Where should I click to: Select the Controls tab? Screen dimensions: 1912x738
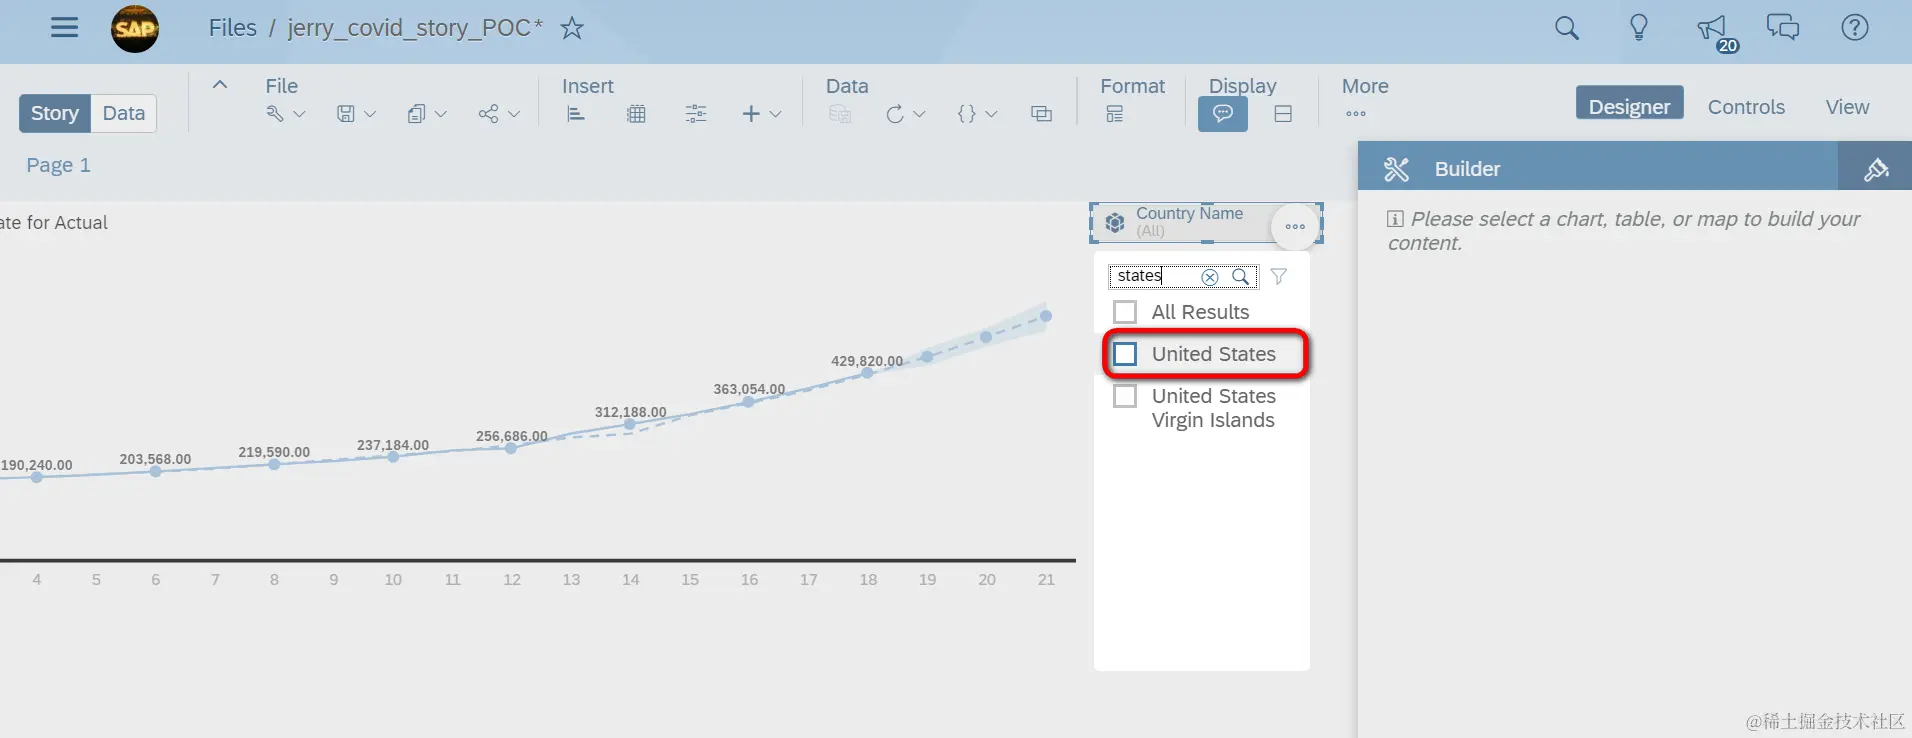pyautogui.click(x=1746, y=106)
